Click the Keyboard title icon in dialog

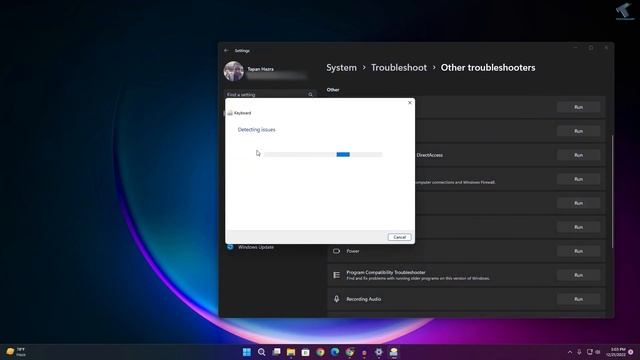point(230,113)
